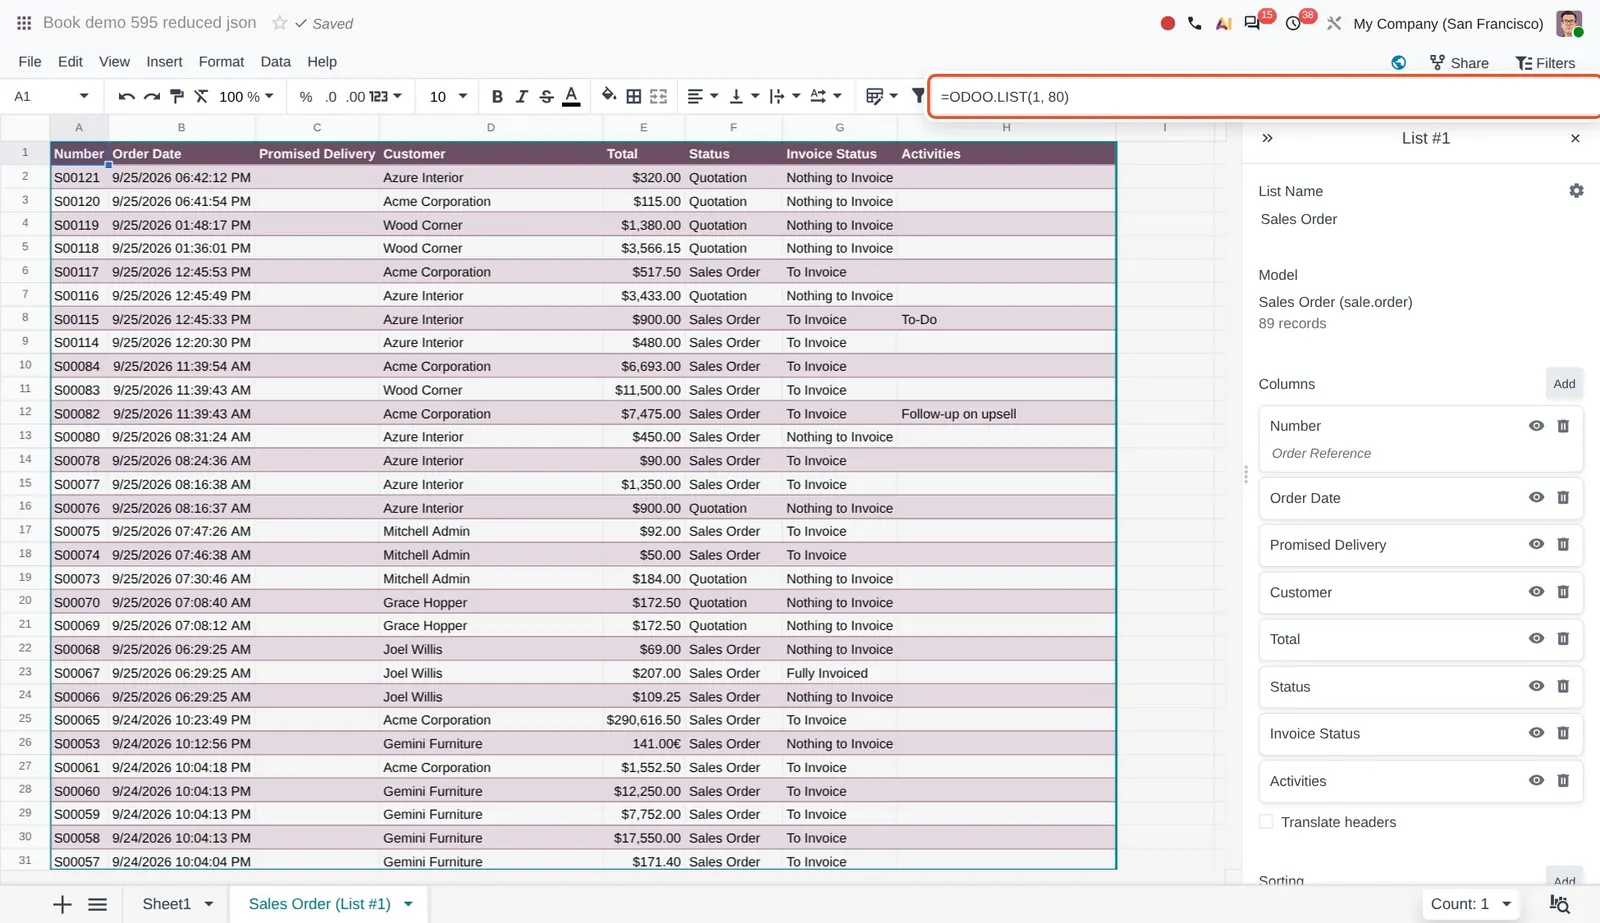Add a new sheet
1600x923 pixels.
(x=62, y=904)
